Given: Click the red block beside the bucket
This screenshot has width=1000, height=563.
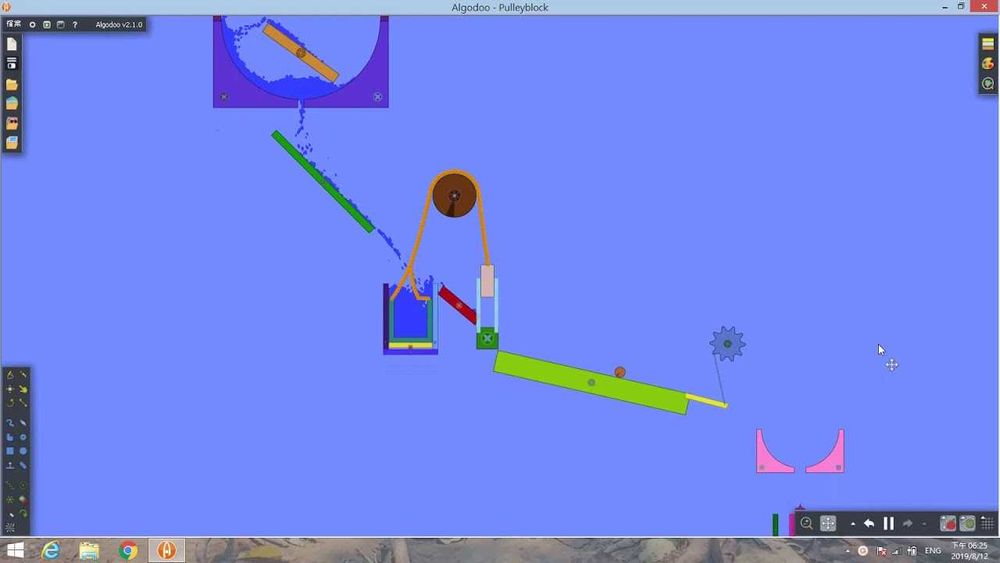Looking at the screenshot, I should (458, 305).
